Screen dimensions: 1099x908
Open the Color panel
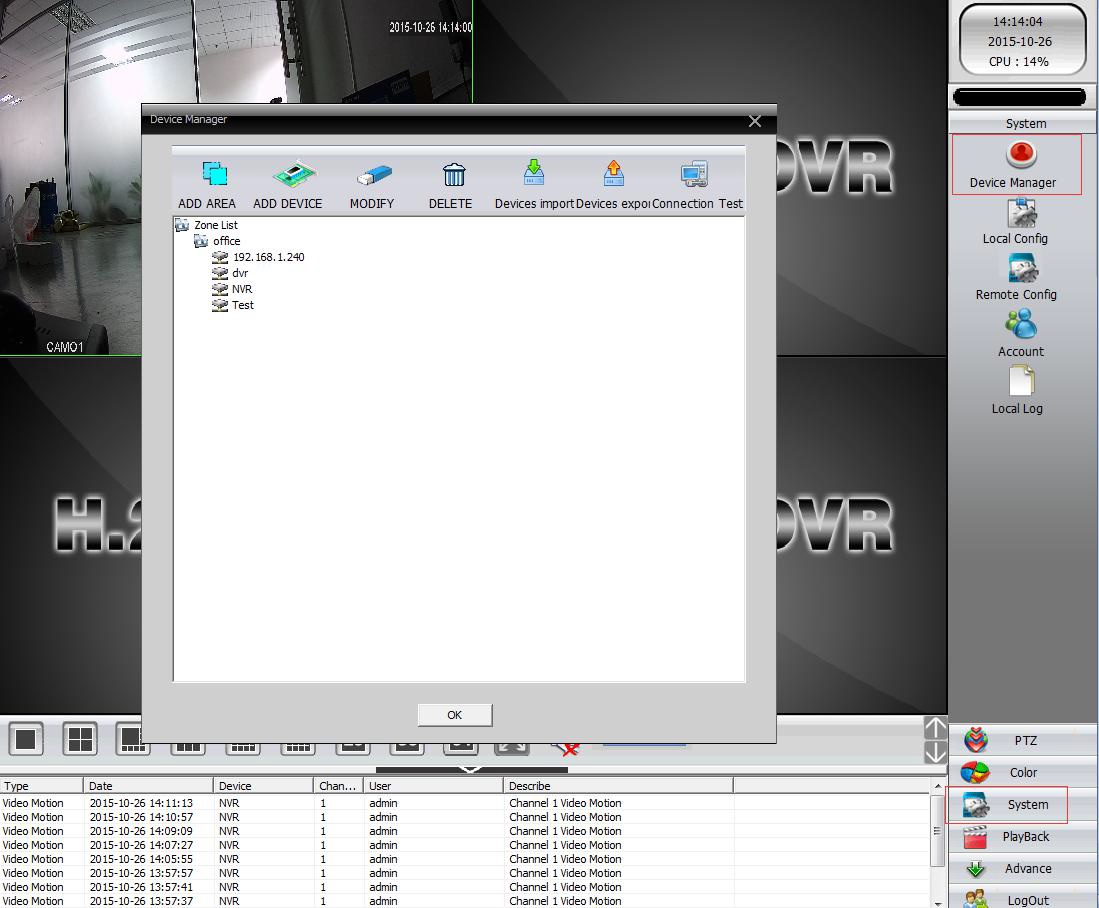(1023, 773)
